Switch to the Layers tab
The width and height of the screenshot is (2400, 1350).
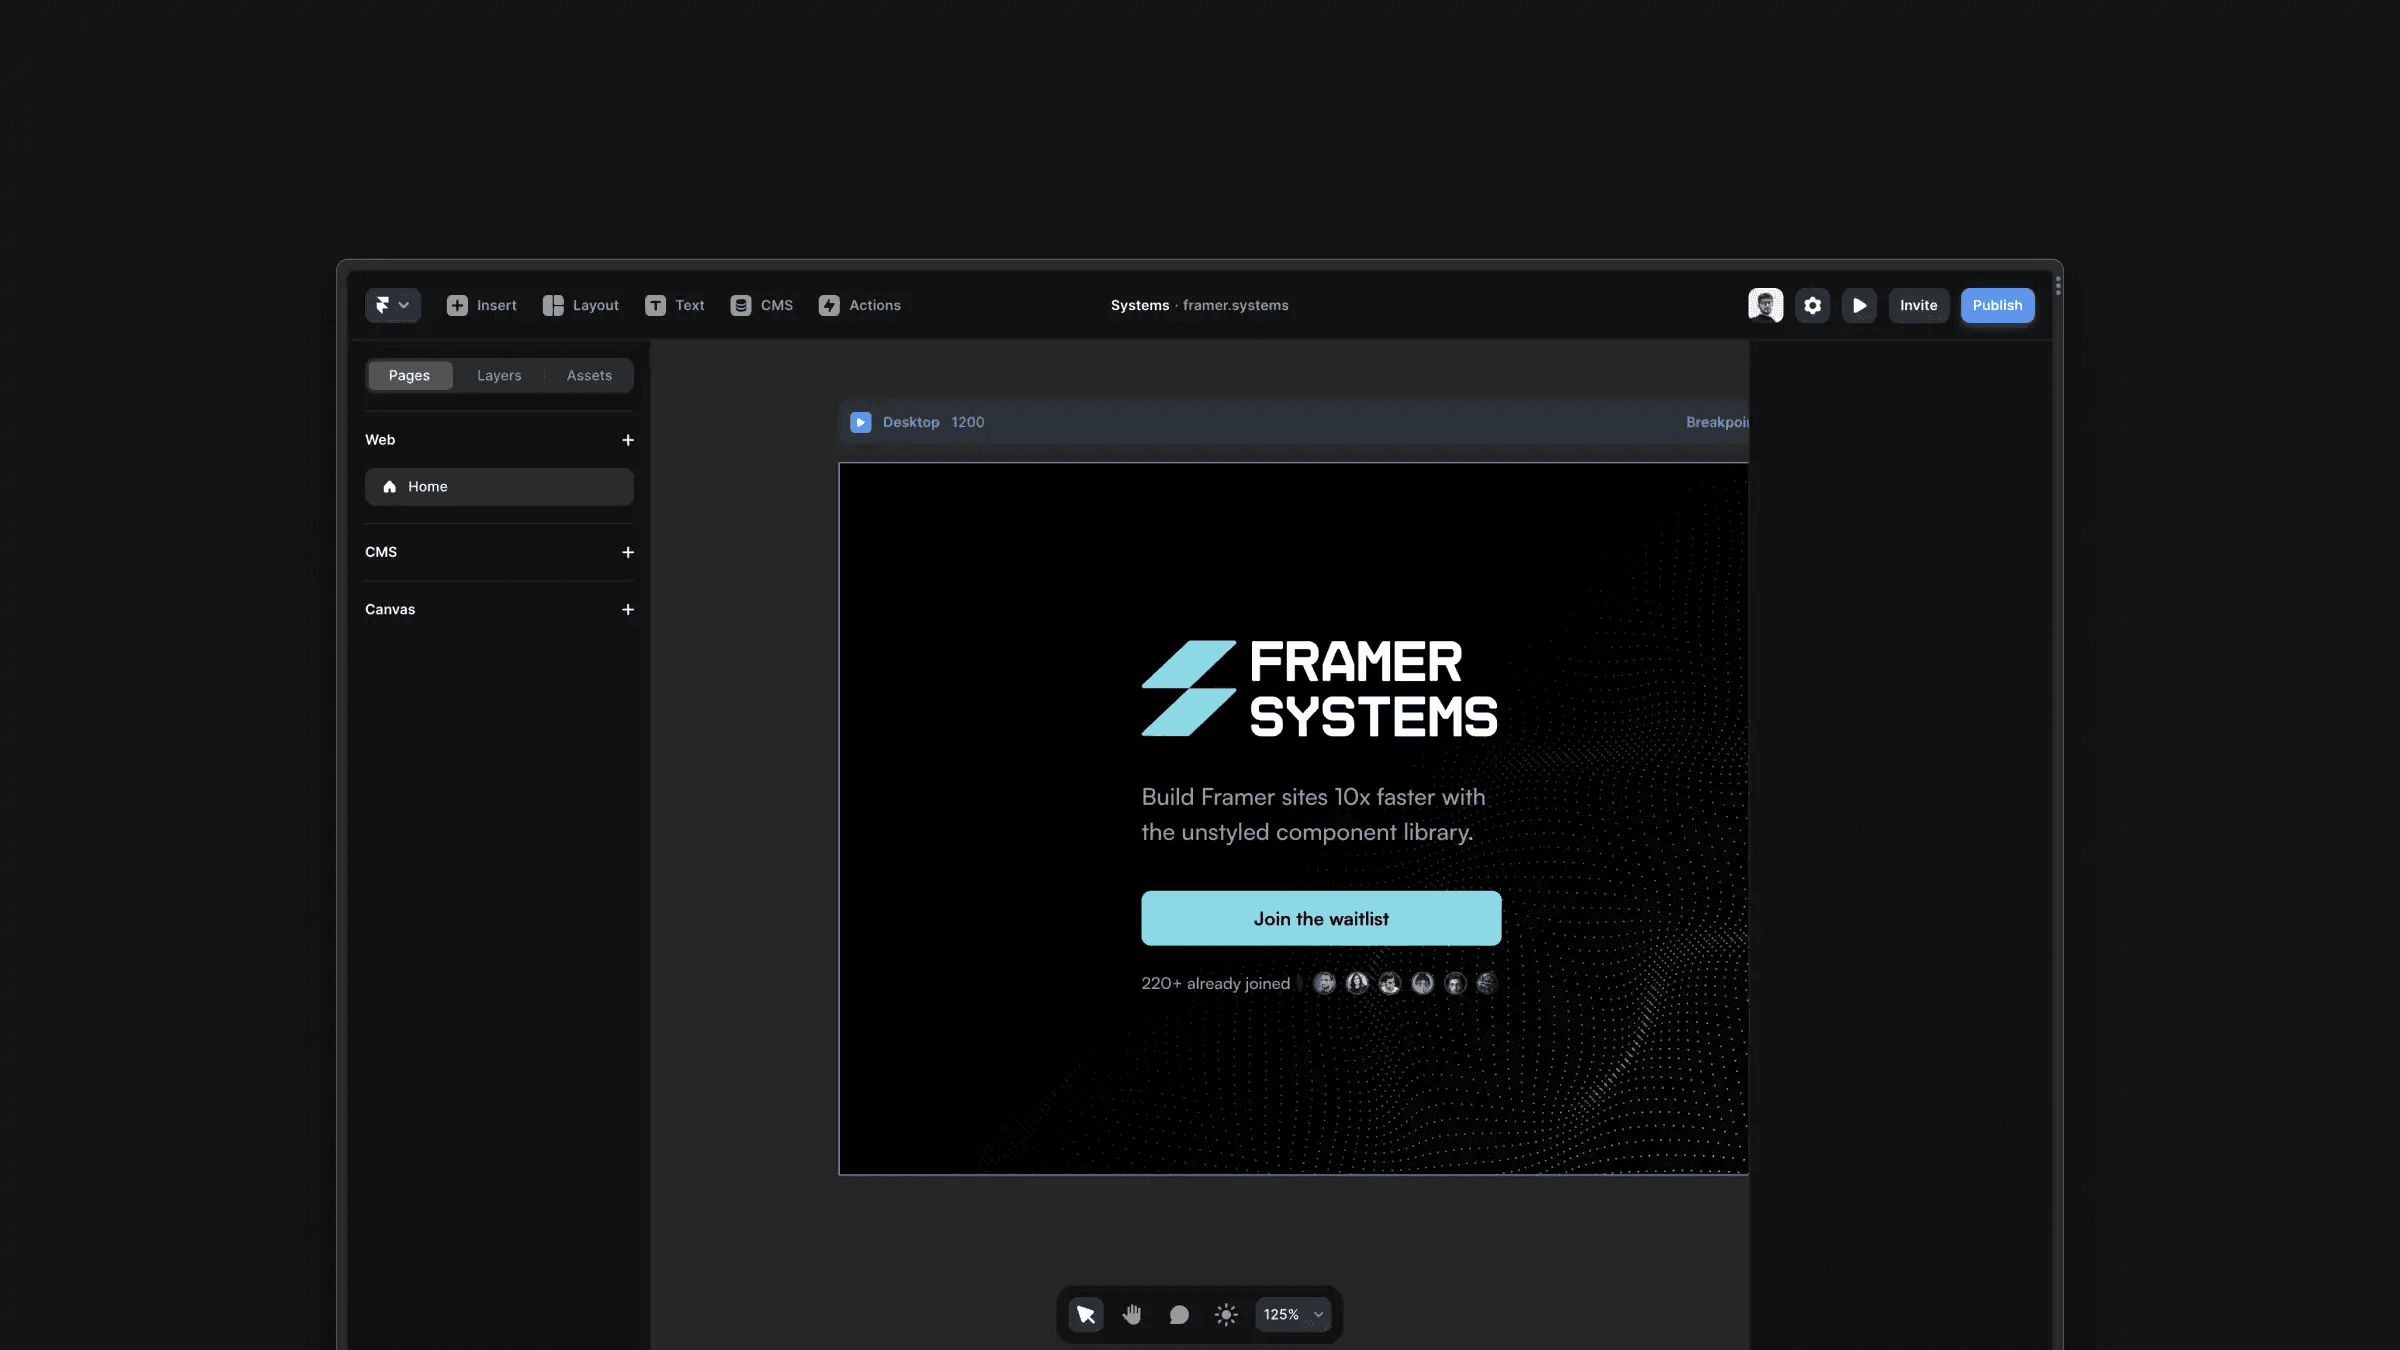click(x=499, y=375)
